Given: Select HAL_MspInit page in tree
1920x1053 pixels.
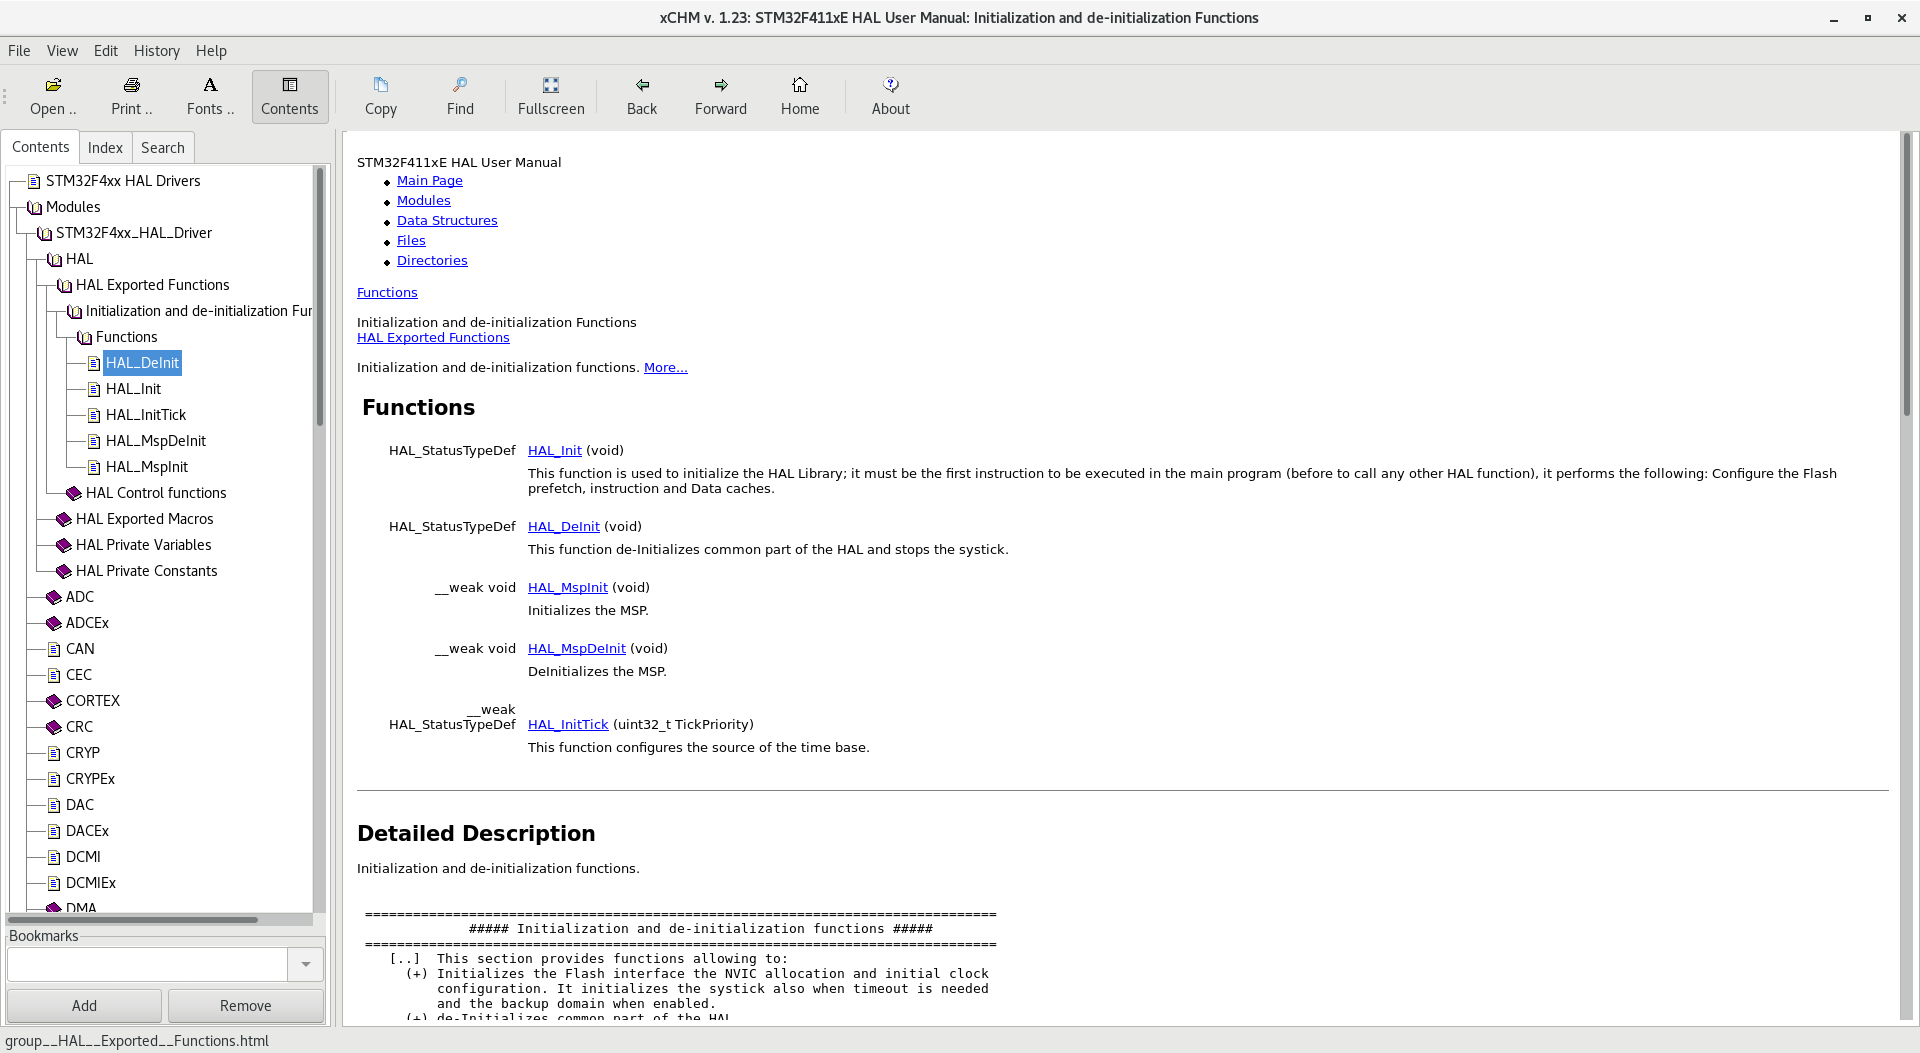Looking at the screenshot, I should pos(147,467).
